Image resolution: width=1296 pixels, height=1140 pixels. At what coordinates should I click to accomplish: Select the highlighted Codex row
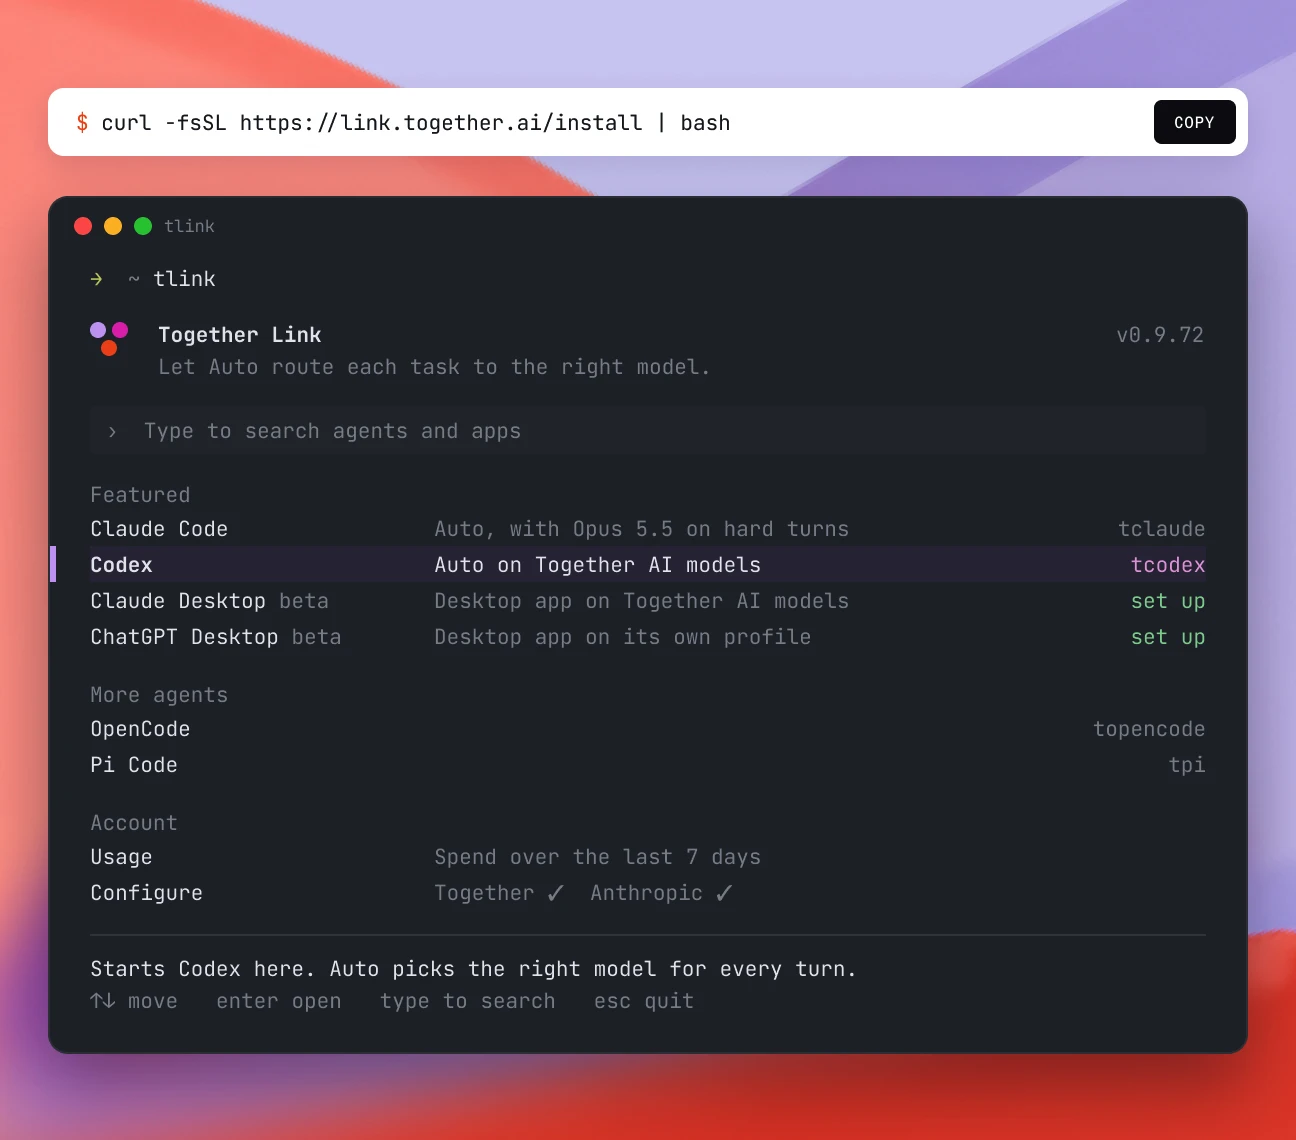pos(648,565)
